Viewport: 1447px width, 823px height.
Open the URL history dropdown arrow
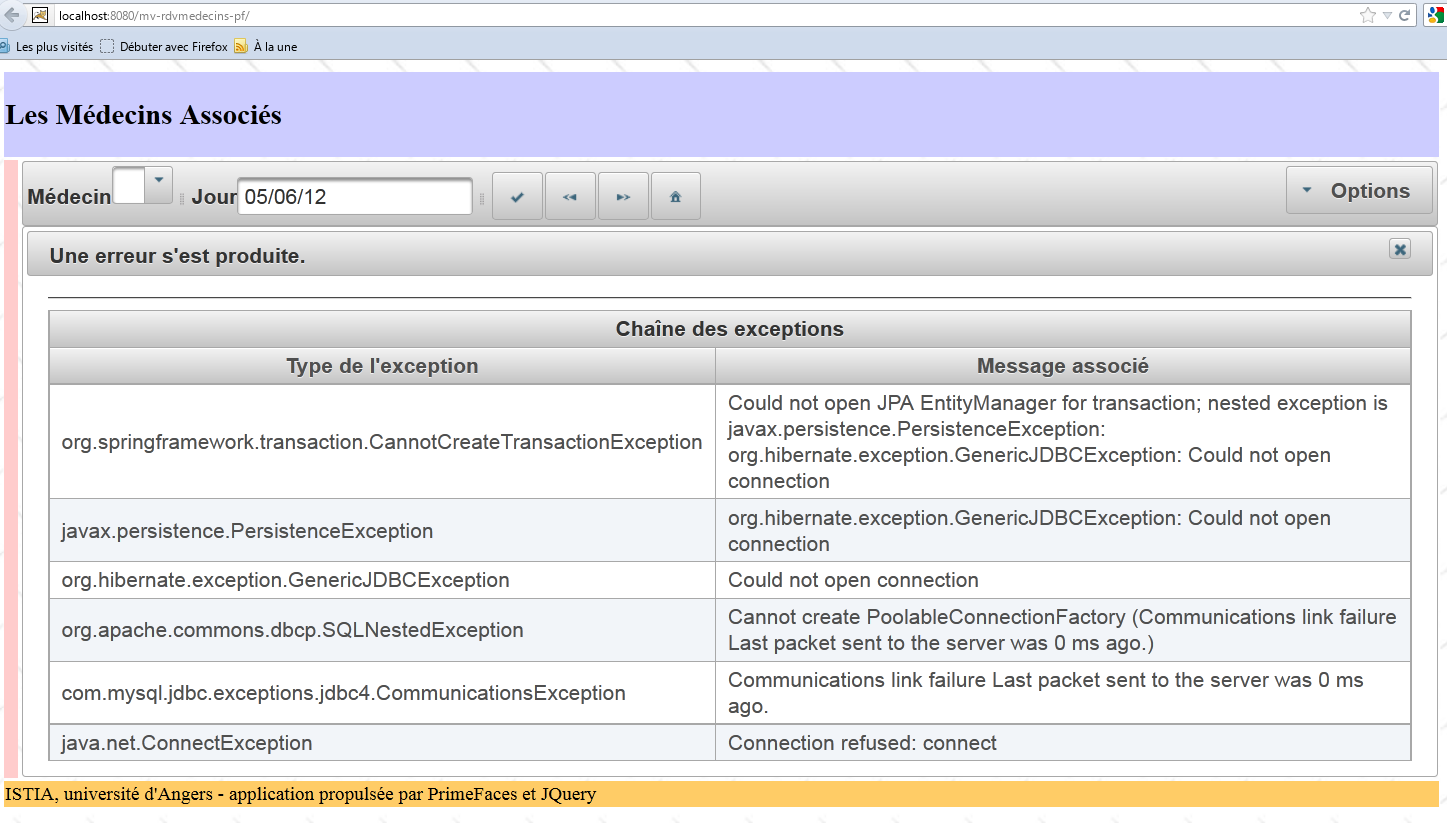(x=1386, y=15)
